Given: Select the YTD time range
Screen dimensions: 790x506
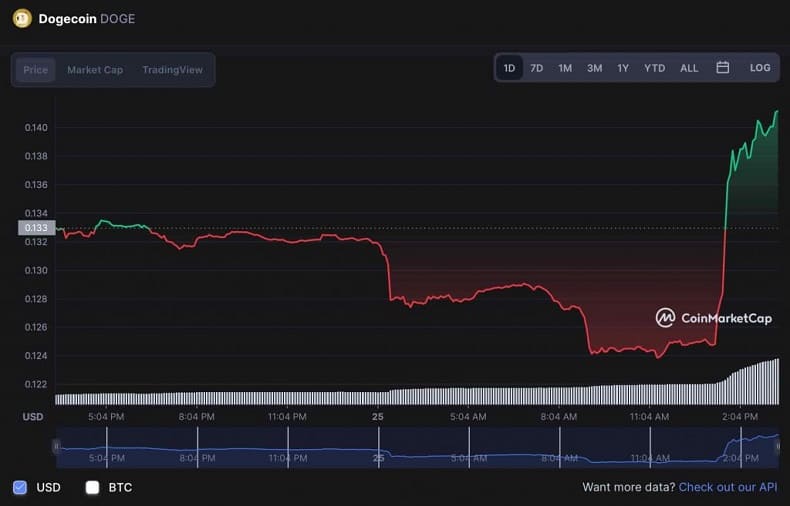Looking at the screenshot, I should (x=654, y=68).
